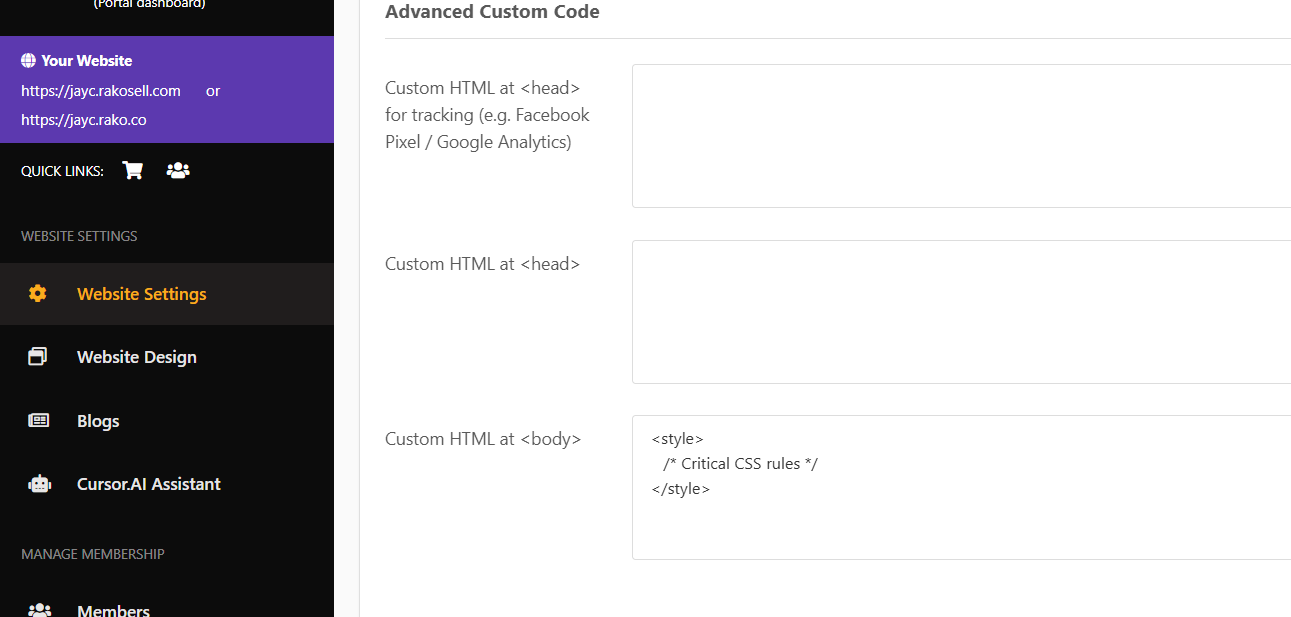Screen dimensions: 1291x617
Task: Focus the tracking Custom HTML head field
Action: click(960, 136)
